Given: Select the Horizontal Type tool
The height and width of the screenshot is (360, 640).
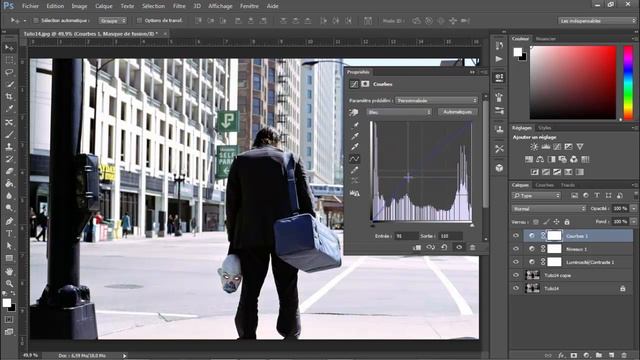Looking at the screenshot, I should pos(9,233).
